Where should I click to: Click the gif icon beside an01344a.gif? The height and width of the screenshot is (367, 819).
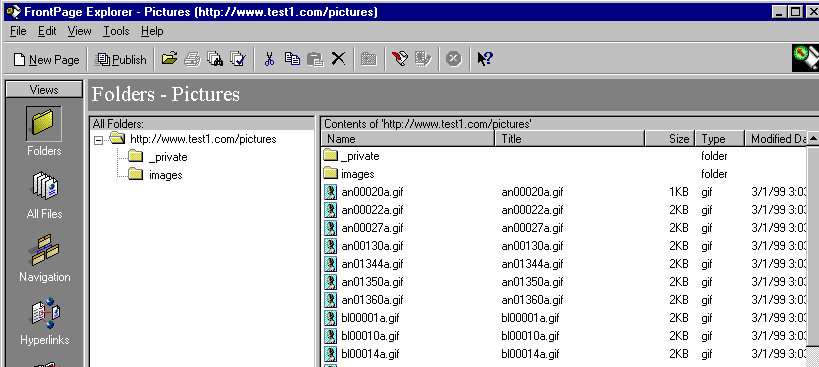[x=330, y=264]
